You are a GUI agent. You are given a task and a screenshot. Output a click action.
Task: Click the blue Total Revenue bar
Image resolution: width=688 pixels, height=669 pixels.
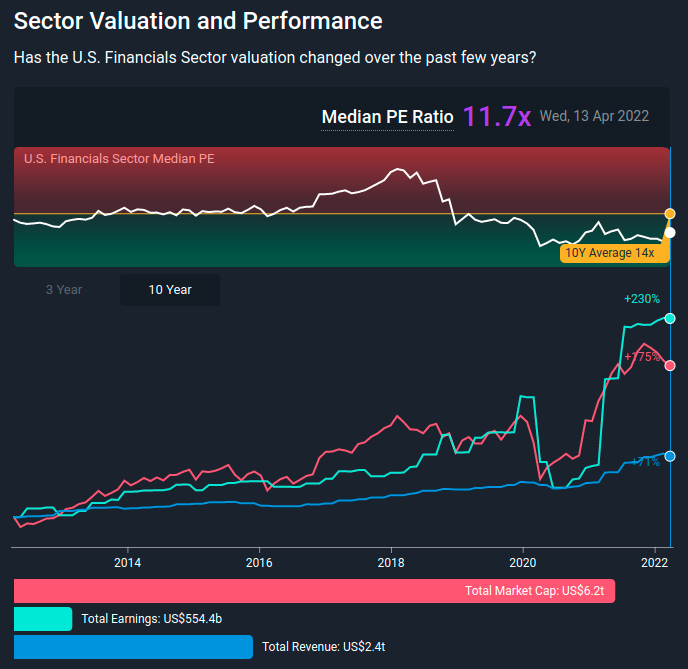point(133,647)
